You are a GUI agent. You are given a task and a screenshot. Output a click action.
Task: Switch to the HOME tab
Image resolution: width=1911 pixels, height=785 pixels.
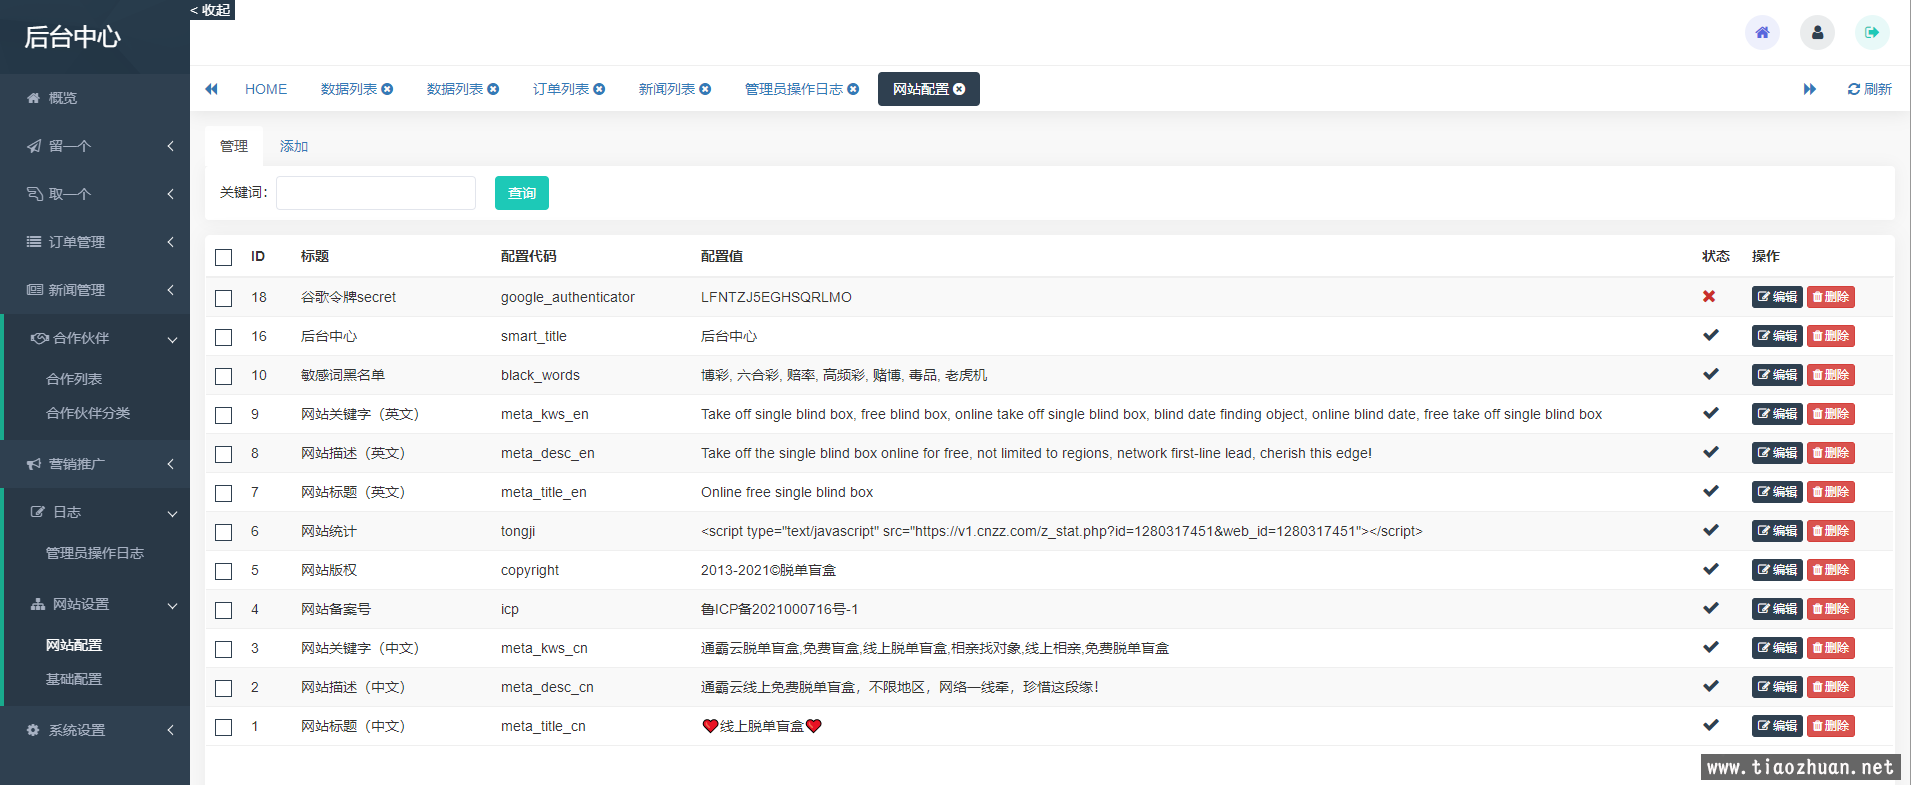point(266,89)
